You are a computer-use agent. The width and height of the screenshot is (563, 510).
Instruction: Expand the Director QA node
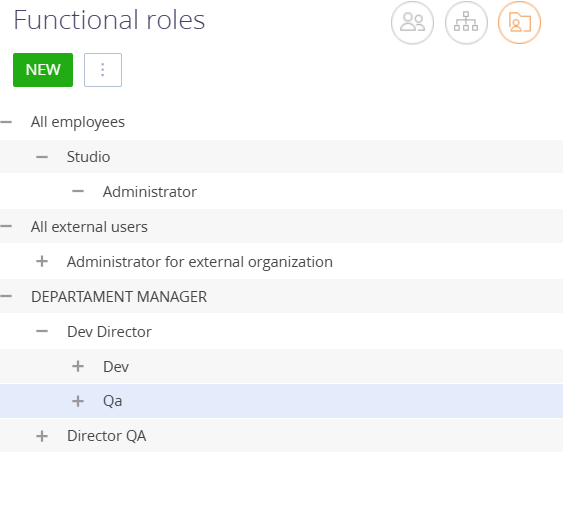coord(42,436)
